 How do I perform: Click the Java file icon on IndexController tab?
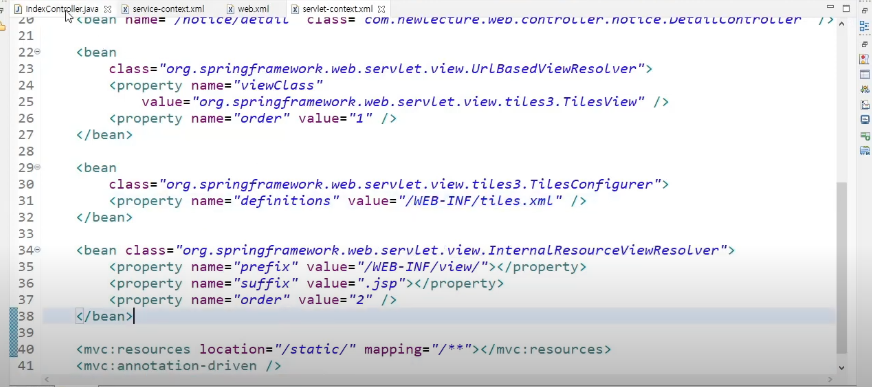pos(18,9)
